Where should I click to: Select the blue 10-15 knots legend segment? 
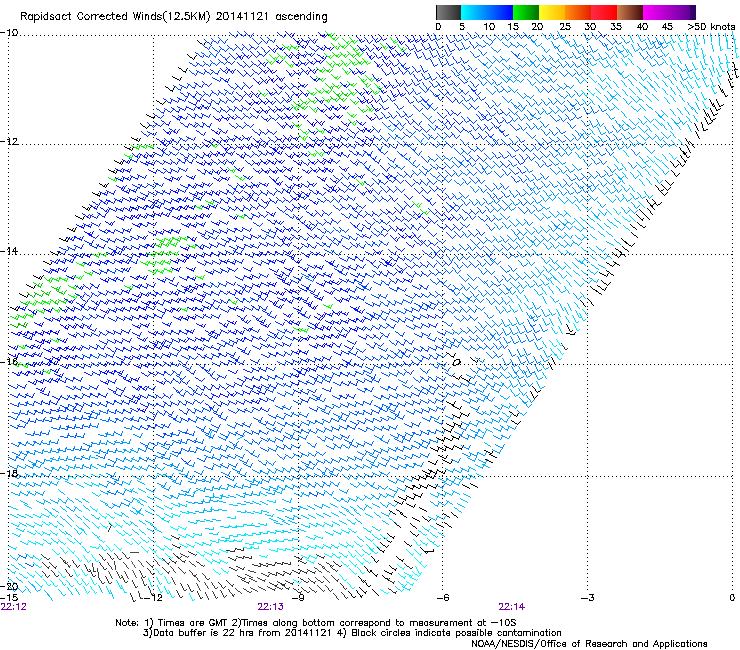[x=500, y=12]
